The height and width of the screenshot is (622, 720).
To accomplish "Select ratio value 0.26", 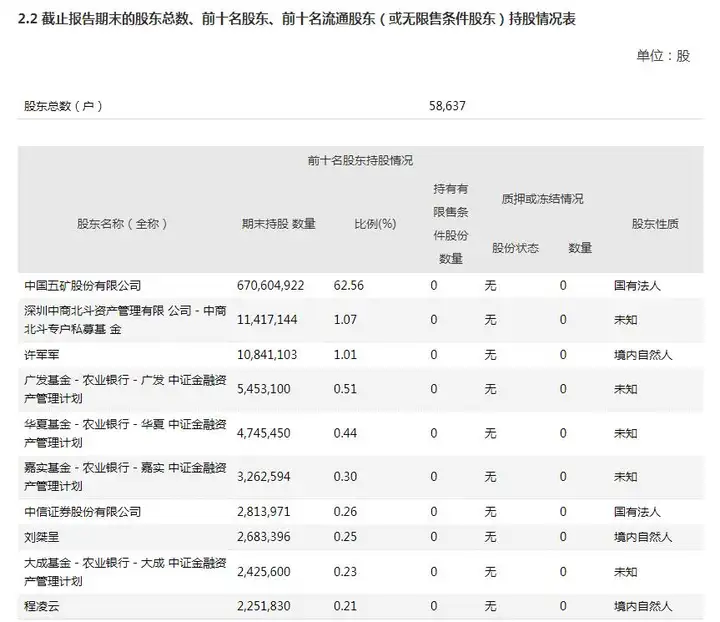I will pos(345,511).
